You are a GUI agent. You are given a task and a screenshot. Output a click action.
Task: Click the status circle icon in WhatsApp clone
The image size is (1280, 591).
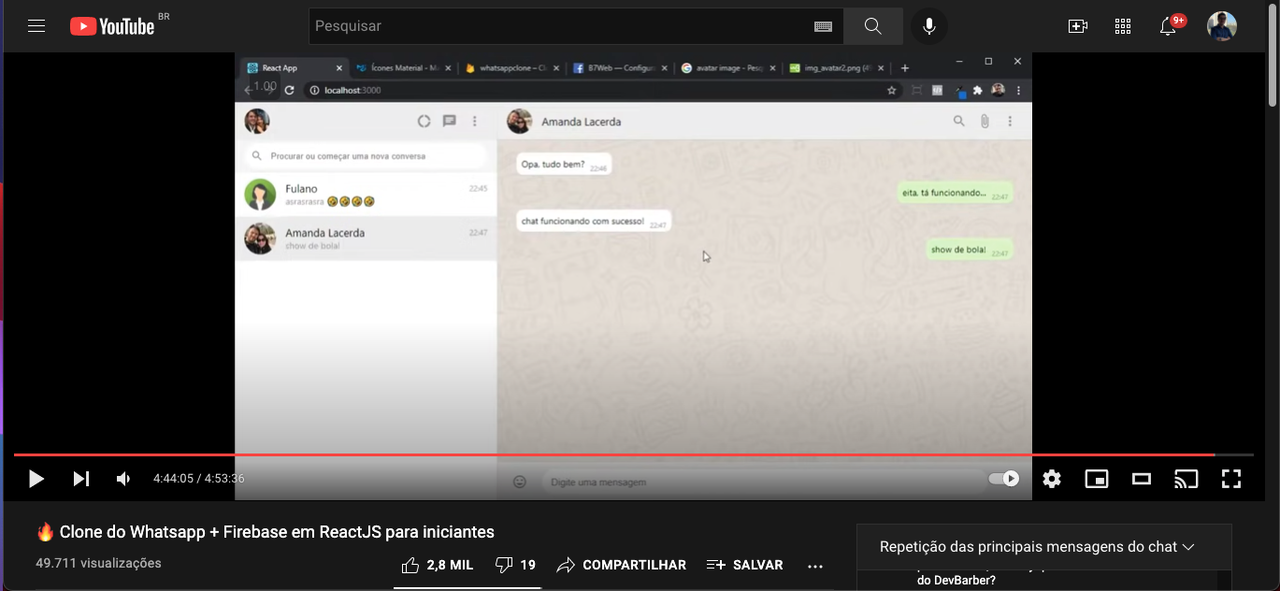(x=424, y=121)
